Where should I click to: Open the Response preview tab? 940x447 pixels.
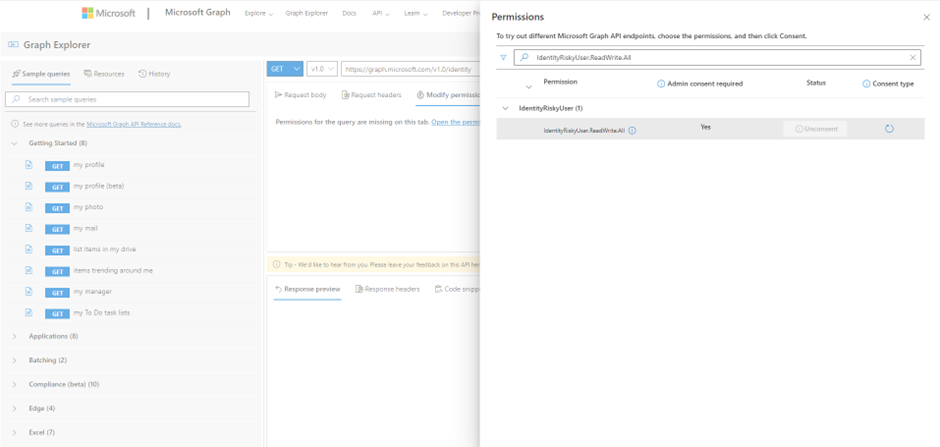tap(308, 289)
